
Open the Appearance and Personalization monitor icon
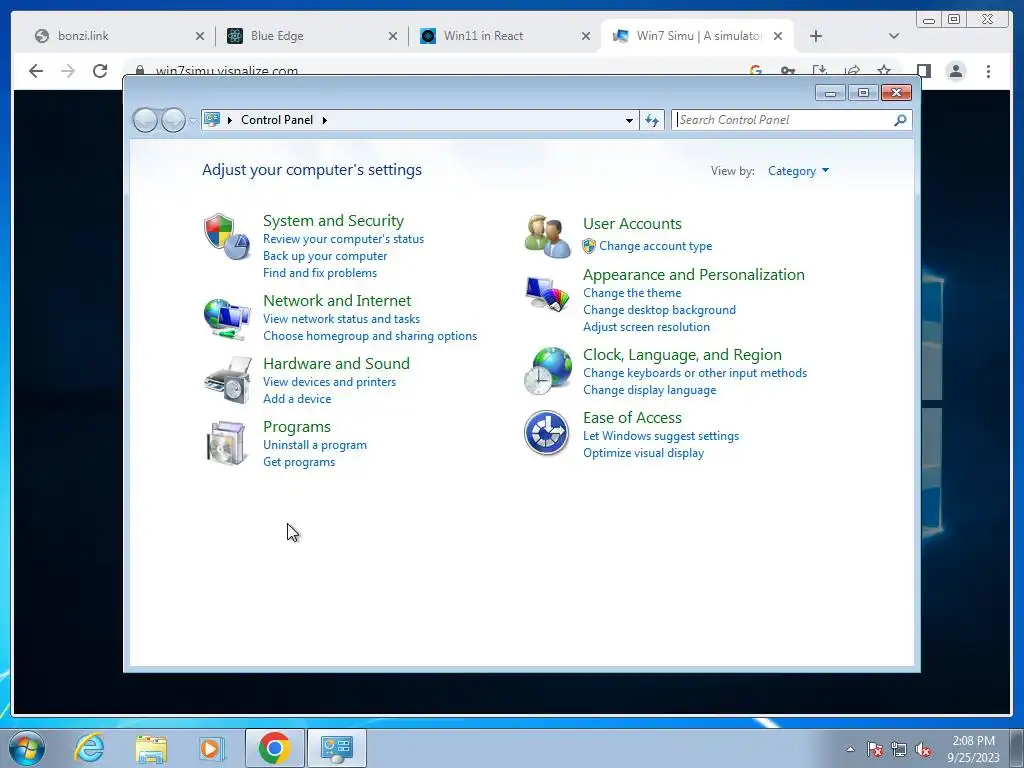click(x=547, y=295)
